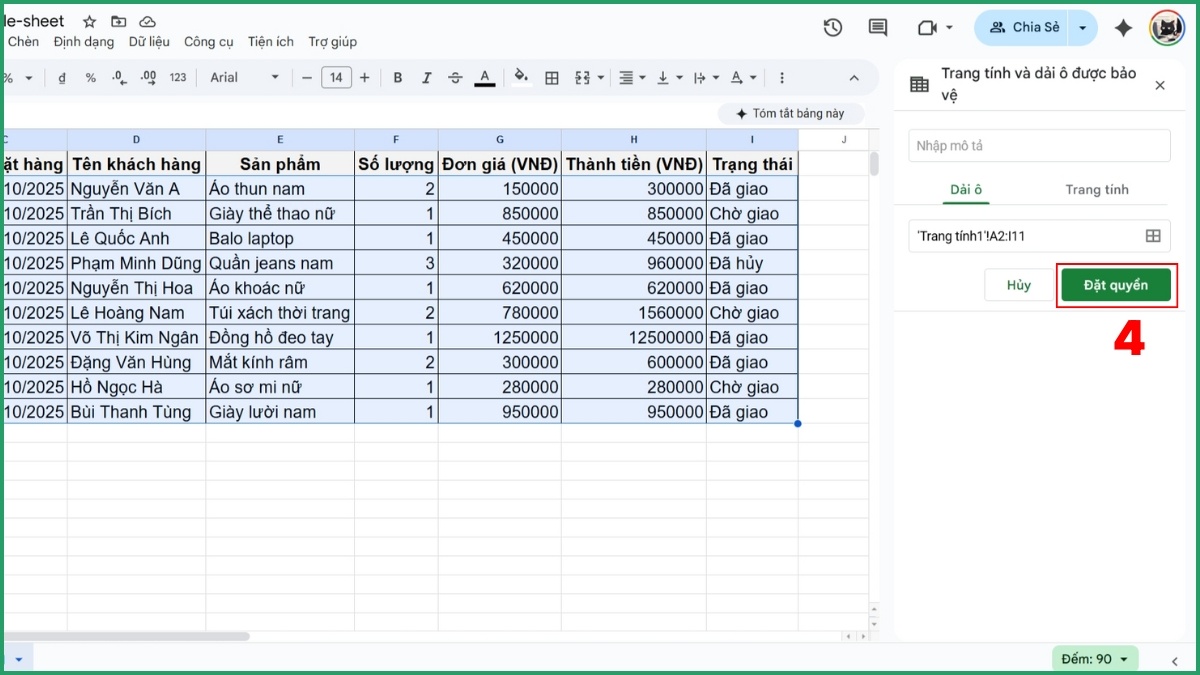Toggle italic formatting
Viewport: 1200px width, 675px height.
[x=427, y=78]
